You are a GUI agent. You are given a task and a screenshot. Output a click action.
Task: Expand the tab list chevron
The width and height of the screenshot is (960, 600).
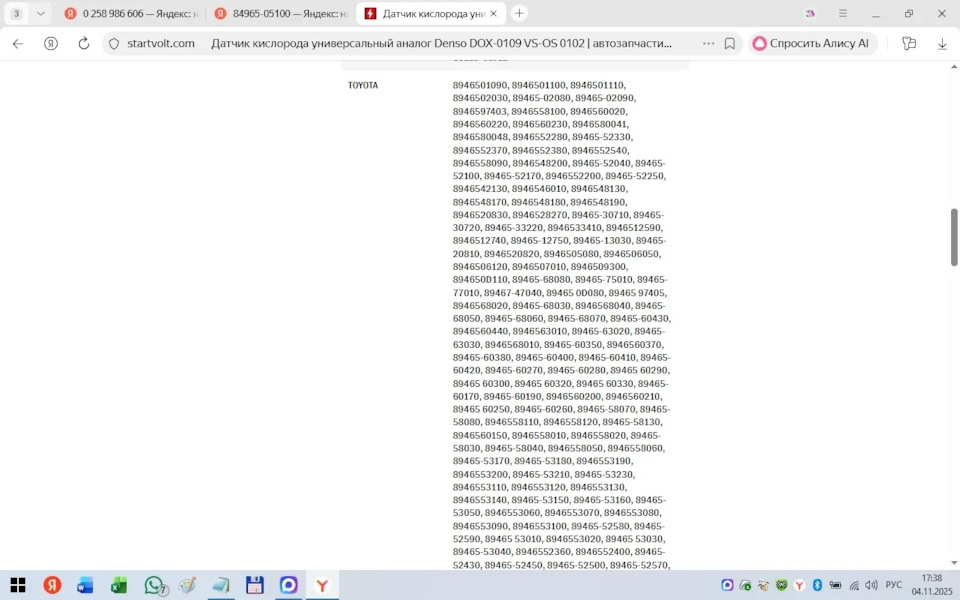click(40, 13)
